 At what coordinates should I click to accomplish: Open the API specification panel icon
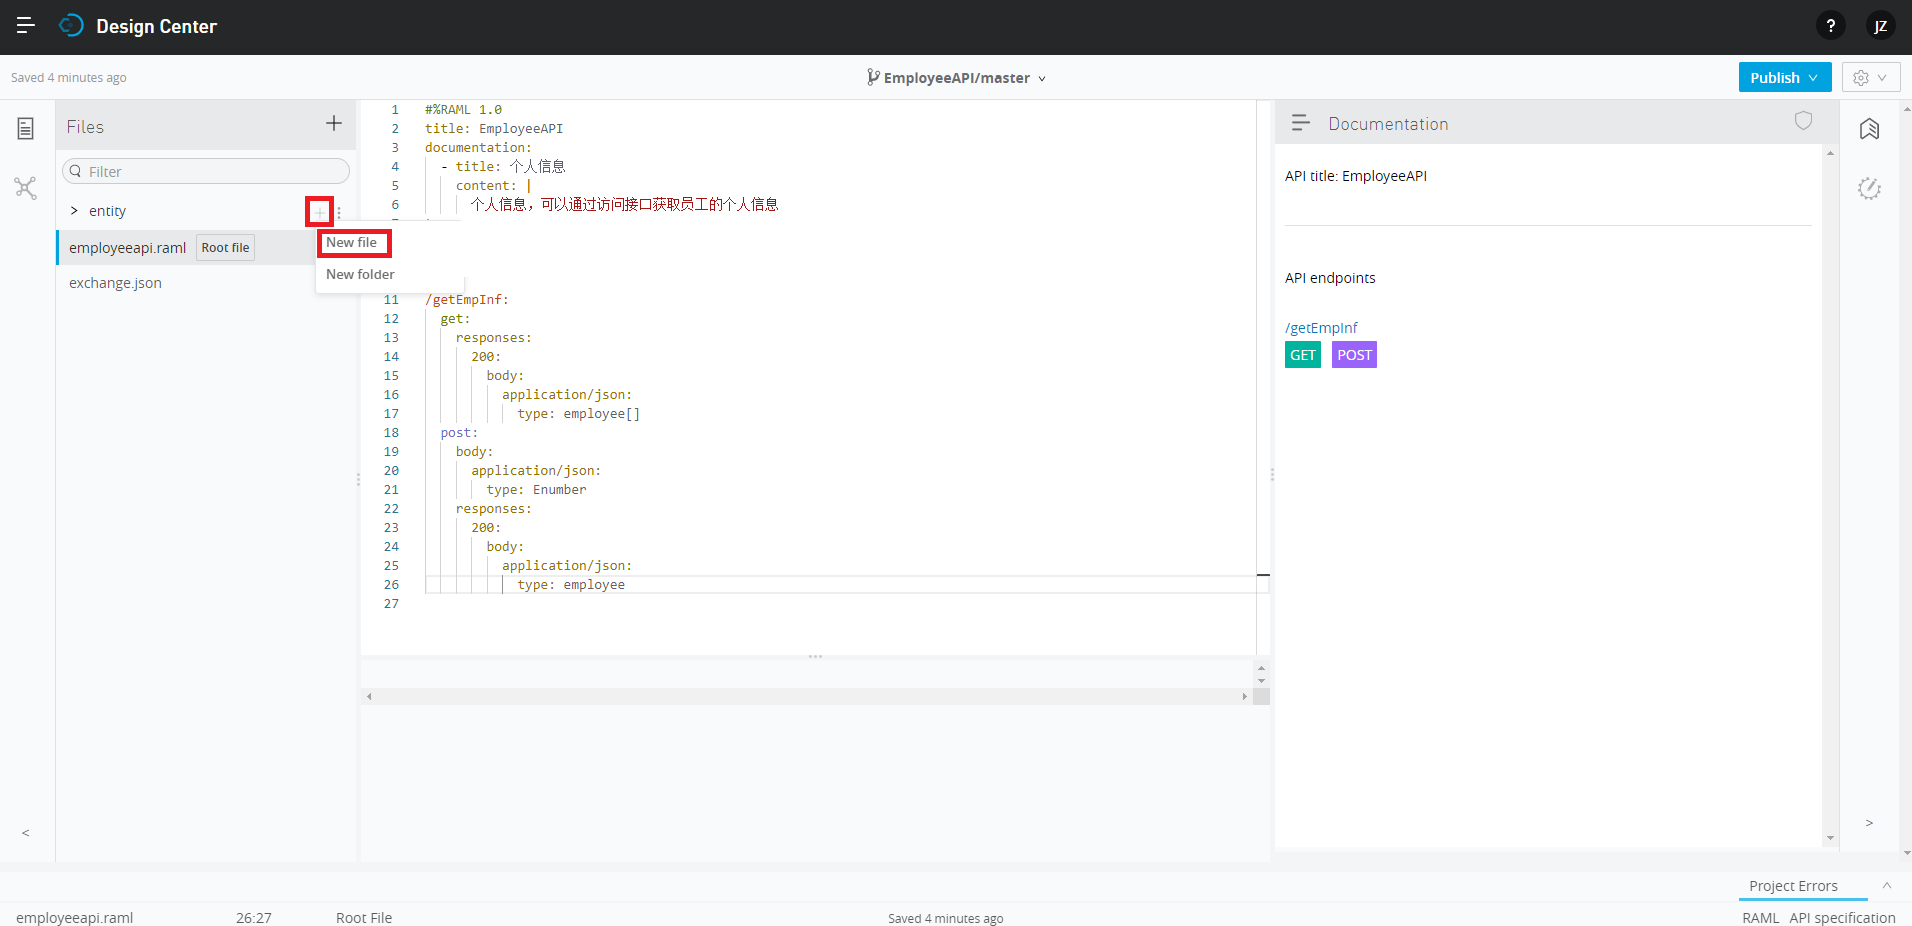25,128
